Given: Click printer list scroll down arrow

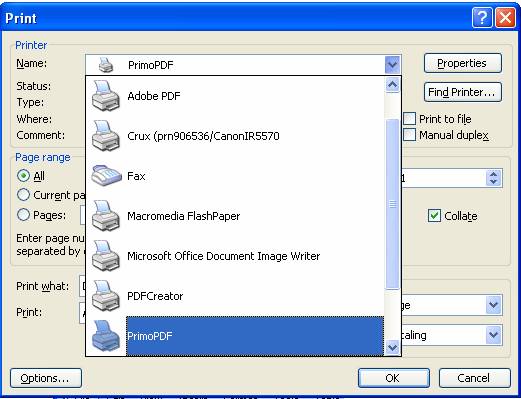Looking at the screenshot, I should click(x=392, y=348).
